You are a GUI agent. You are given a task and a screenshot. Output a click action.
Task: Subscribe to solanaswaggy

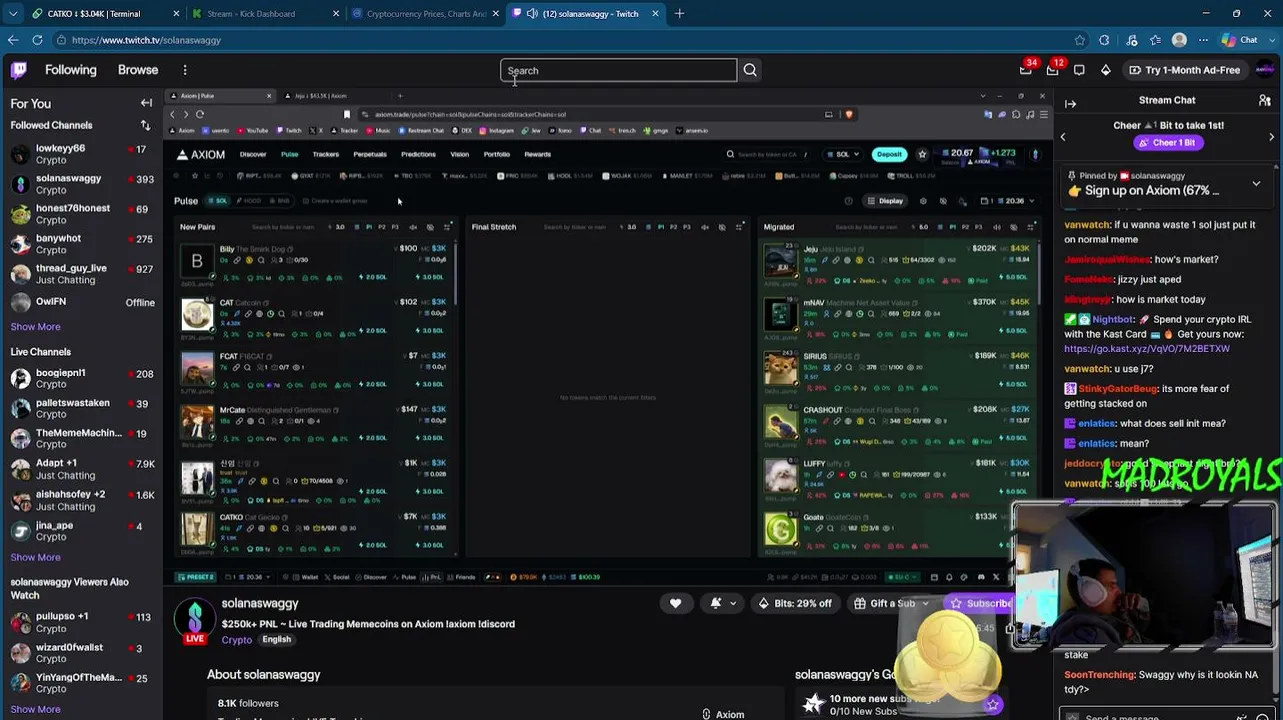(x=980, y=603)
